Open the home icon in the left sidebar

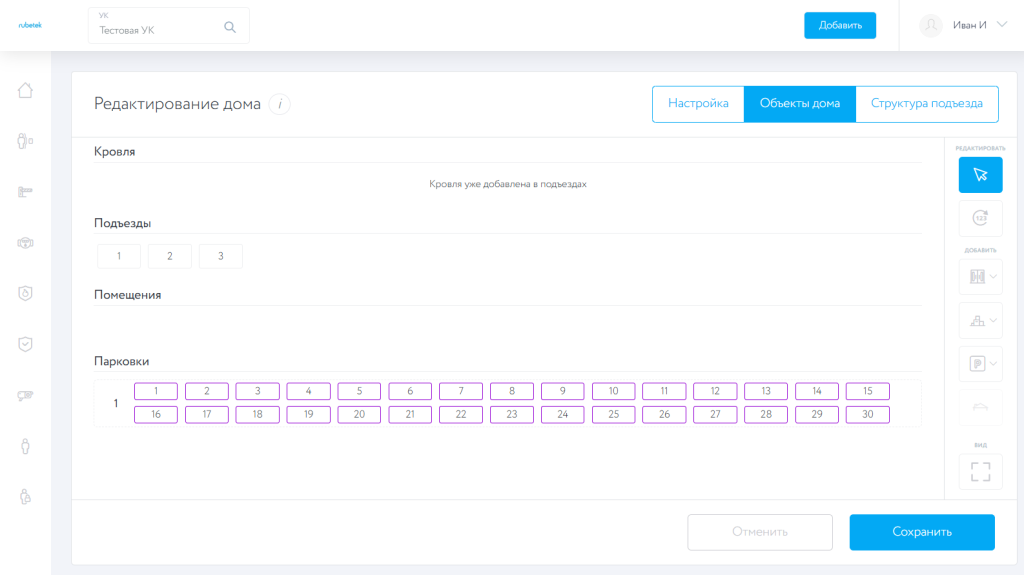pos(25,90)
